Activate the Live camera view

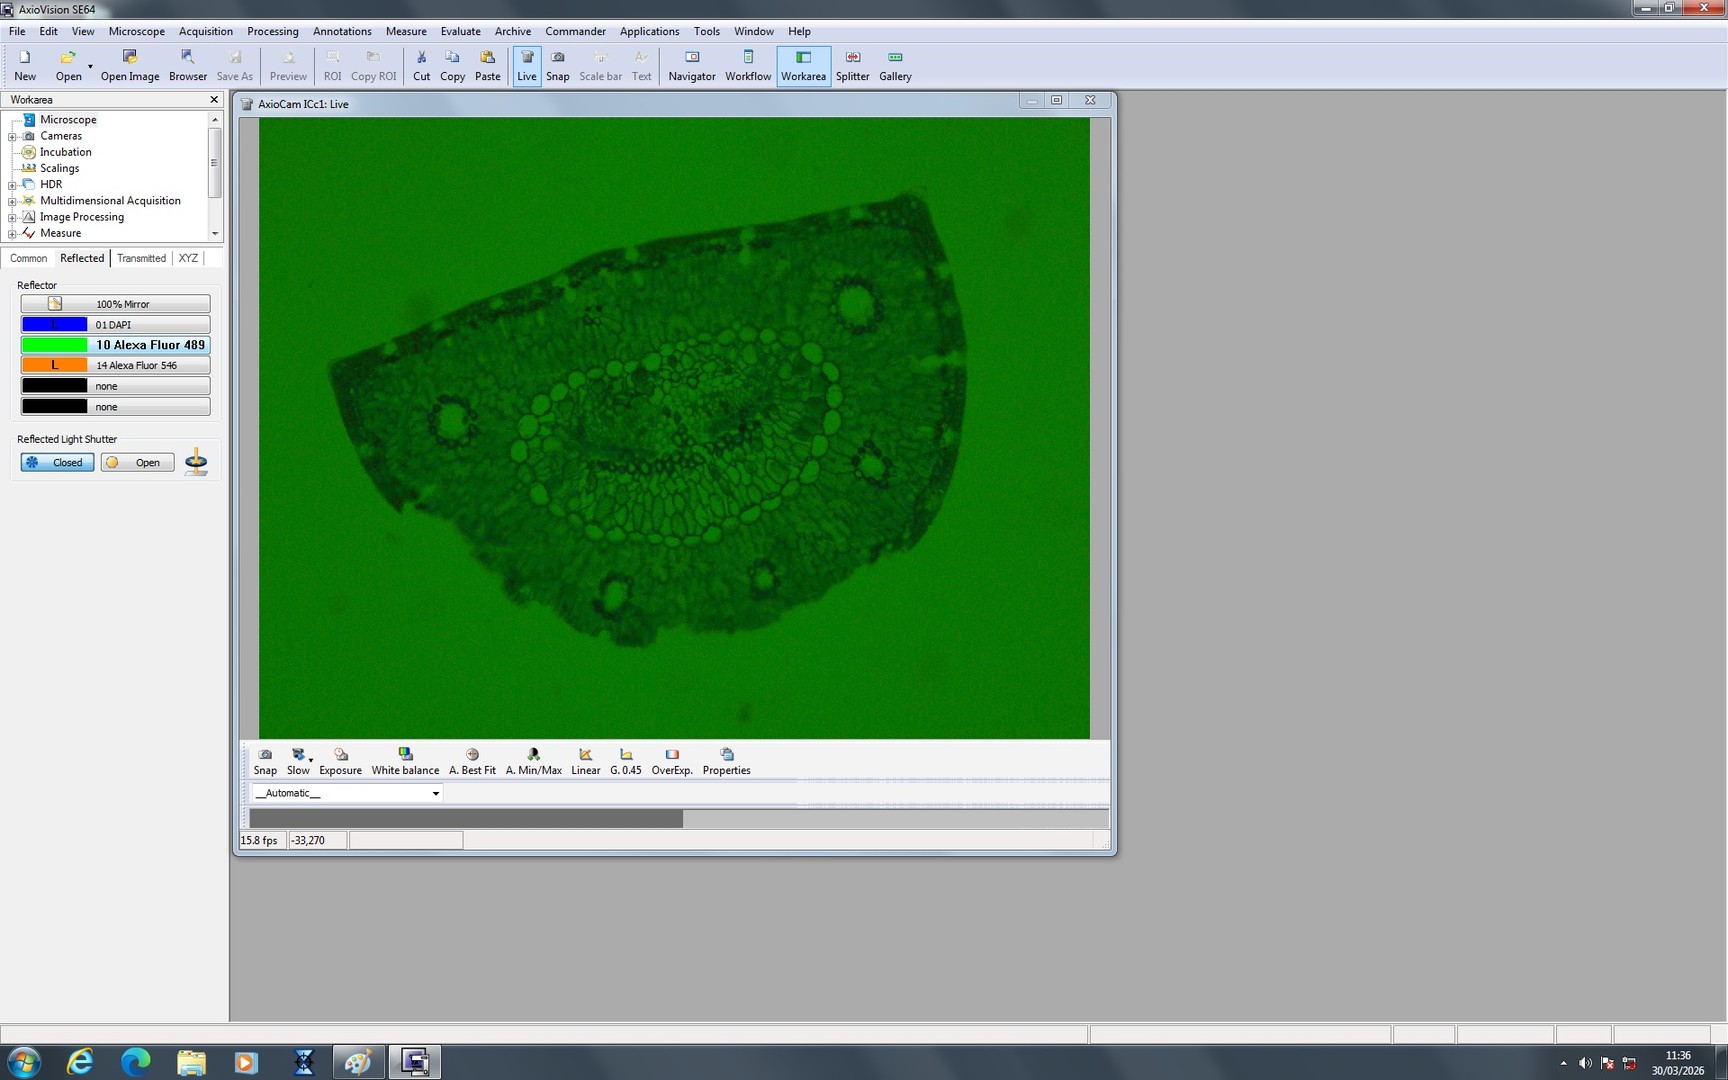tap(526, 63)
